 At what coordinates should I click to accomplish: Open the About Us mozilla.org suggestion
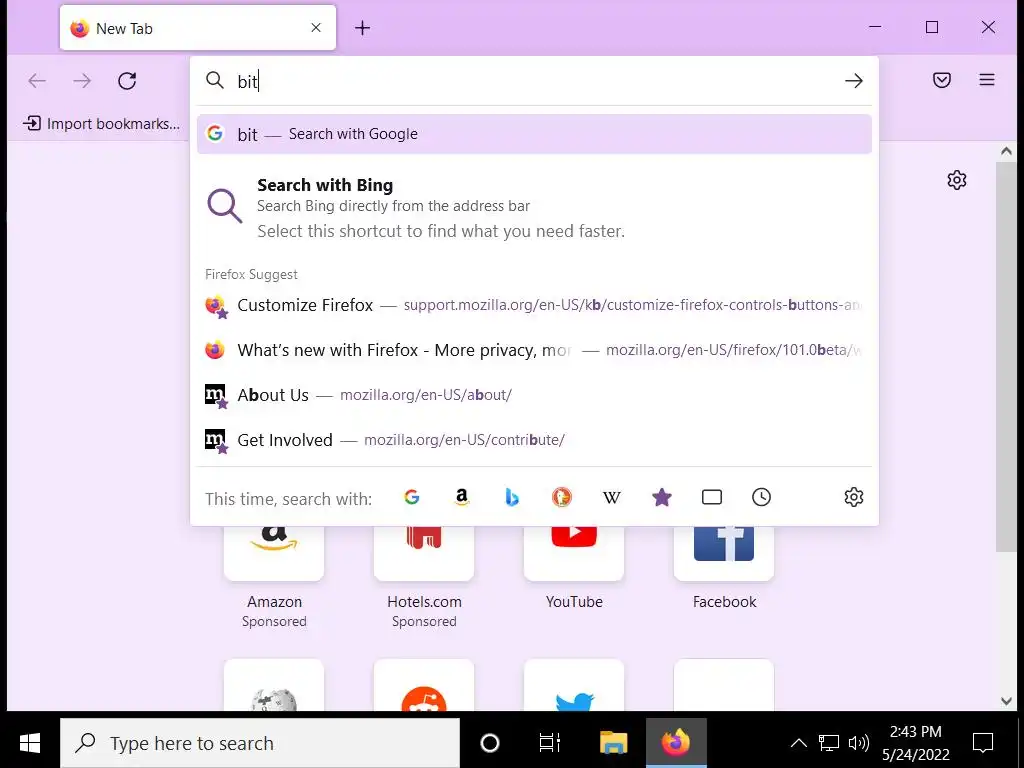coord(534,395)
